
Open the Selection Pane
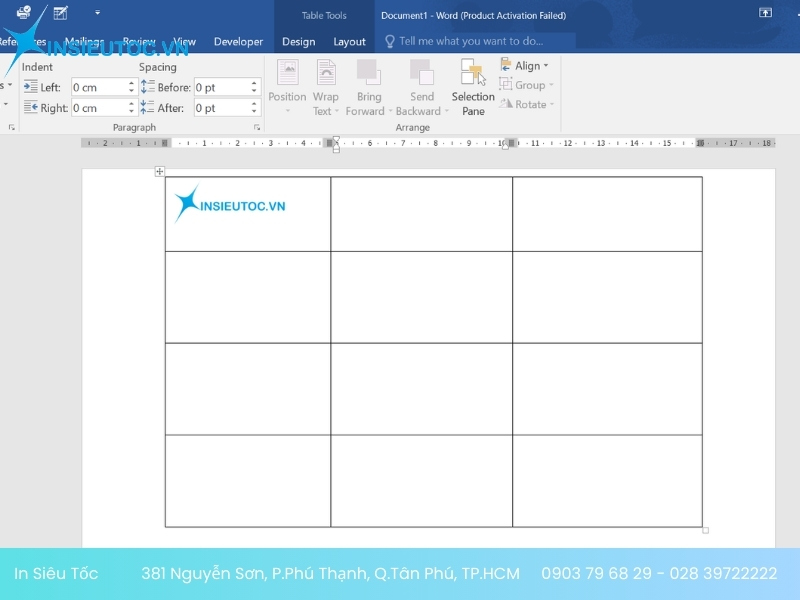pyautogui.click(x=473, y=86)
